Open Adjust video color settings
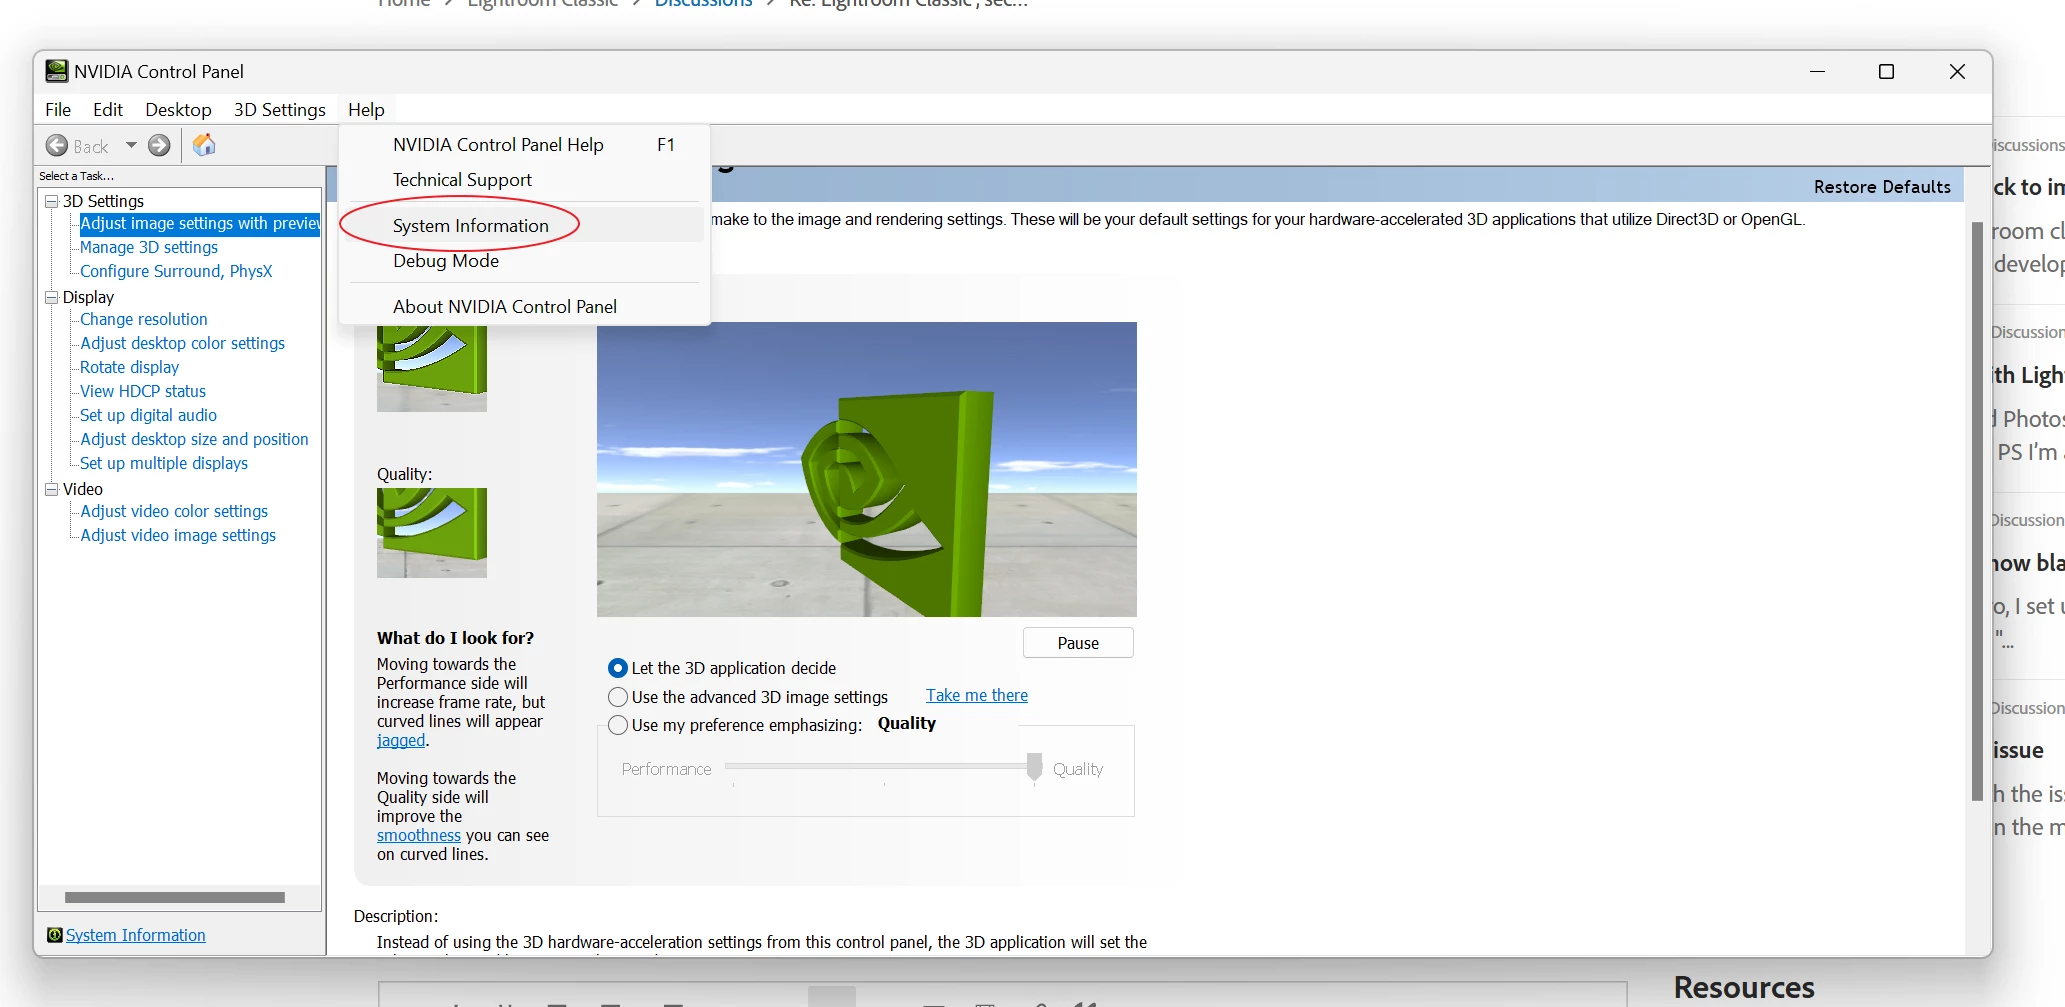The width and height of the screenshot is (2065, 1007). click(174, 511)
